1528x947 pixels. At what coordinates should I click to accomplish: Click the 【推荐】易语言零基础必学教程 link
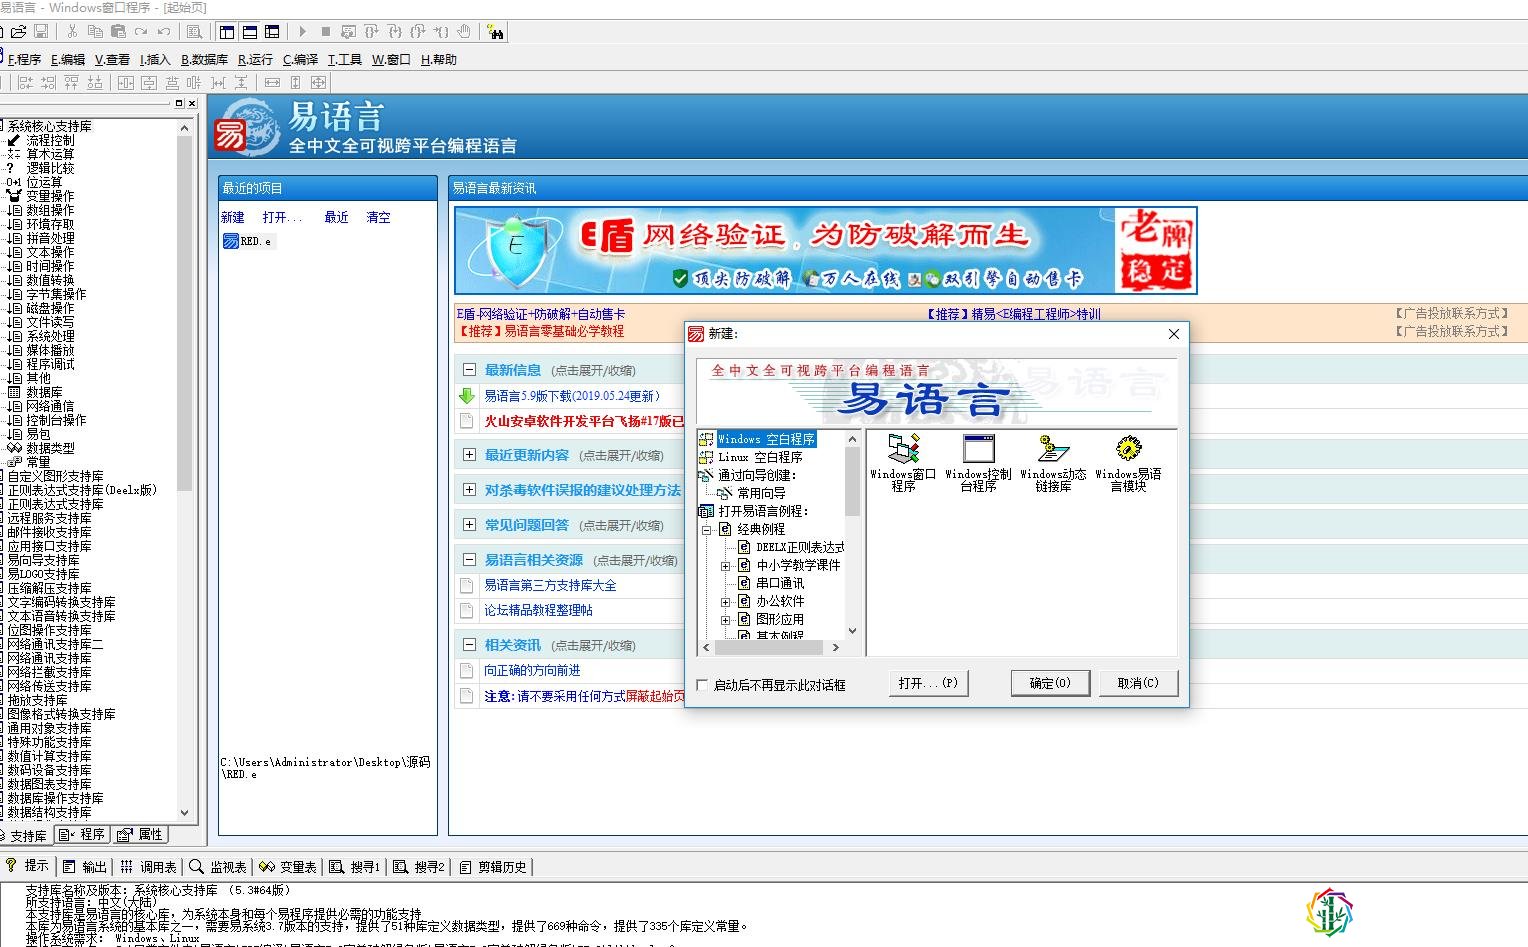click(x=540, y=331)
